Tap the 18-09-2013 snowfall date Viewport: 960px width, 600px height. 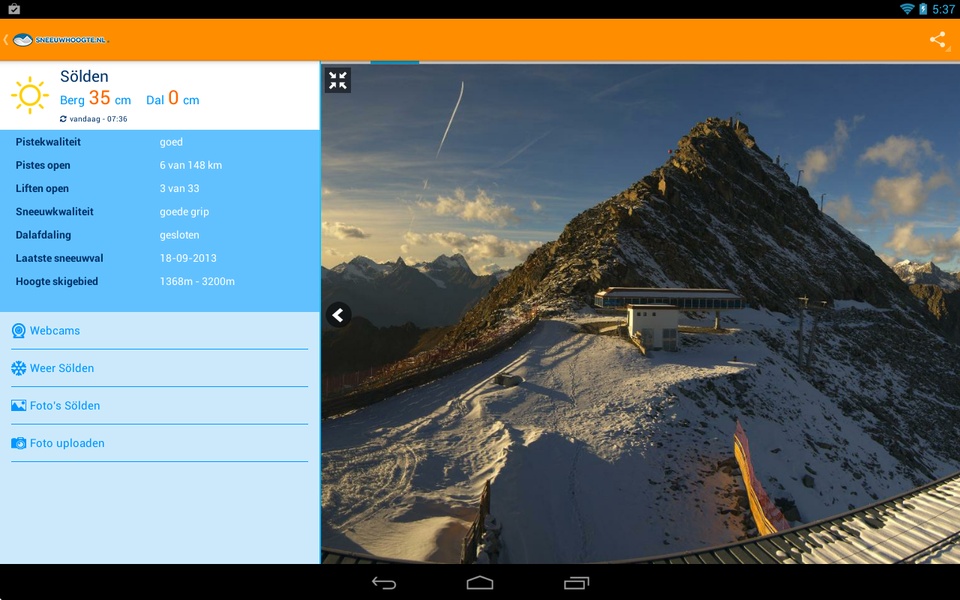tap(188, 258)
